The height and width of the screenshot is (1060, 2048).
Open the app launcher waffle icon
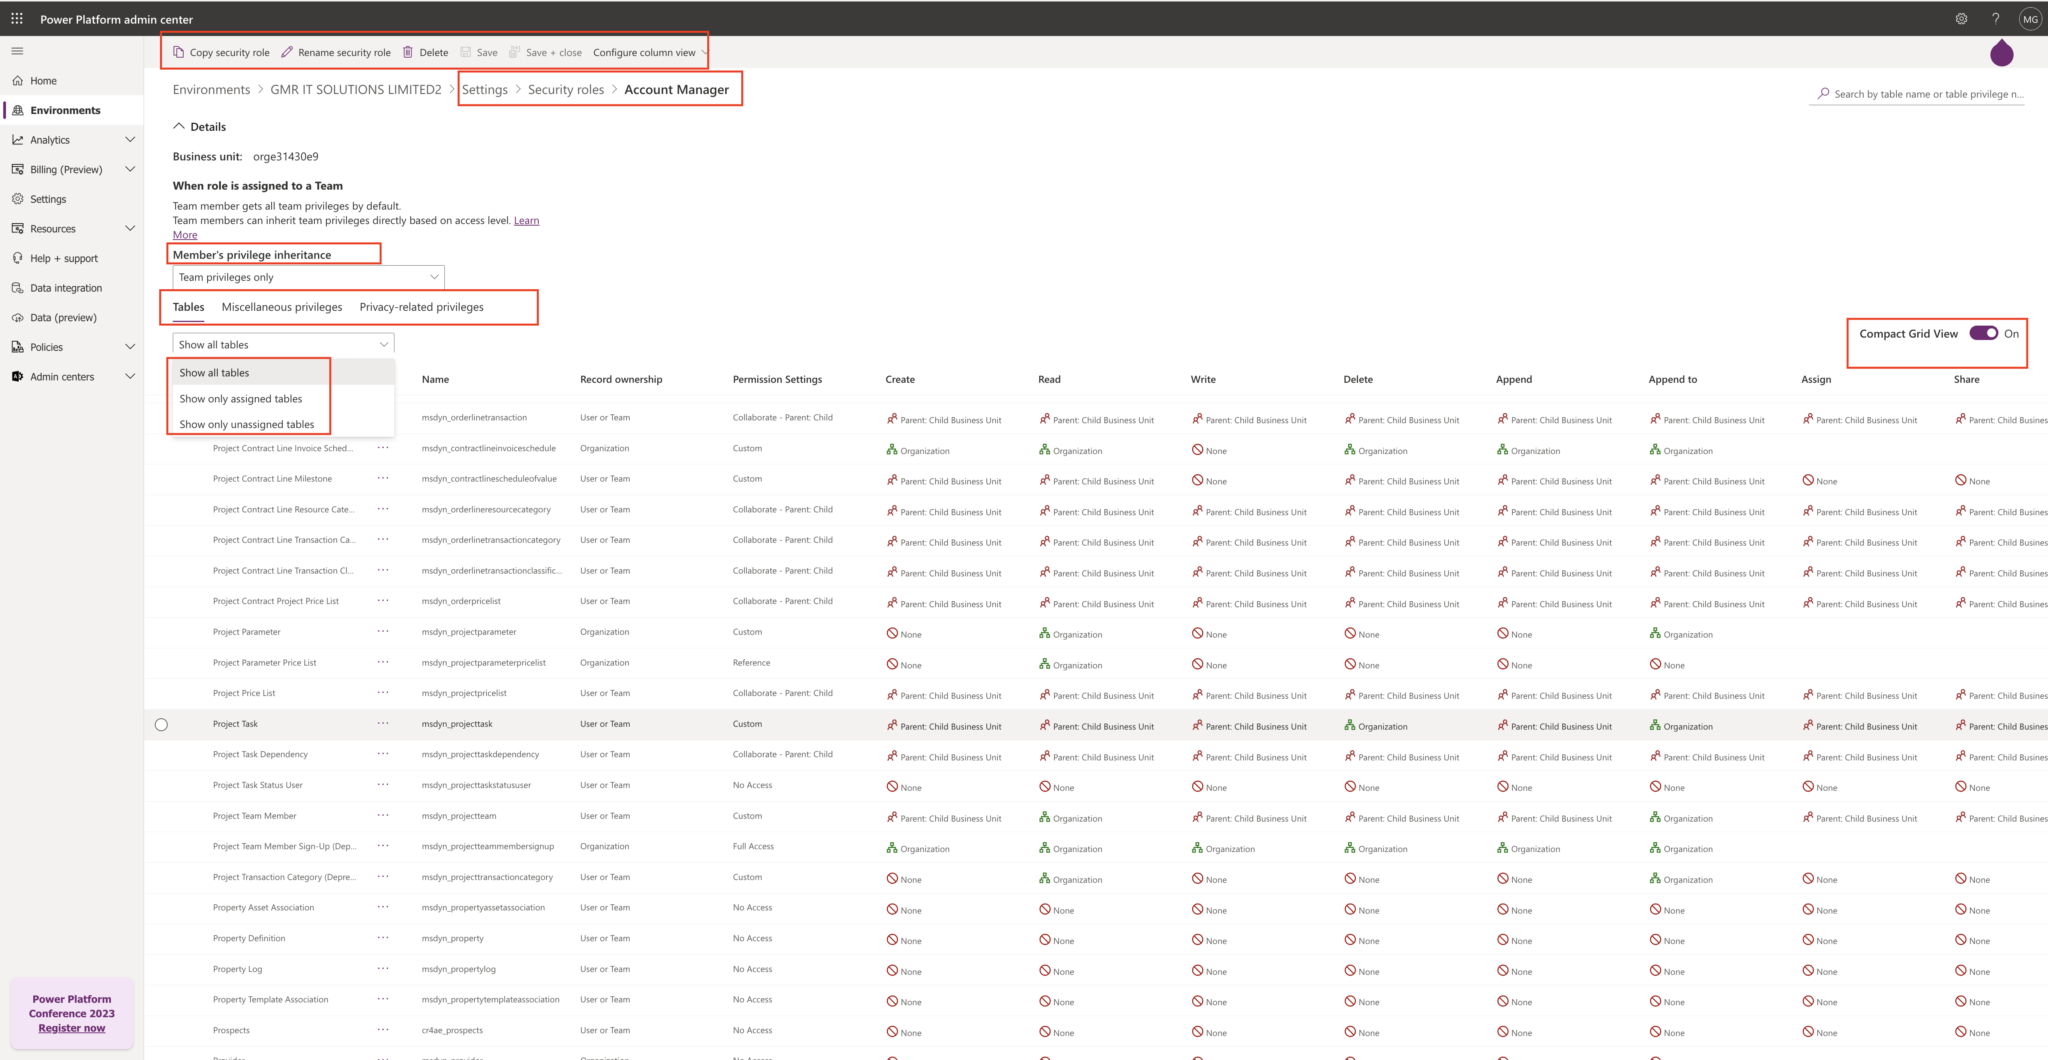(x=17, y=18)
